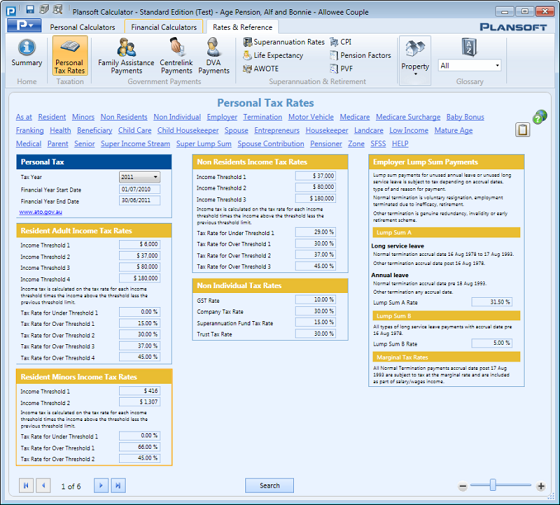Screen dimensions: 560x505
Task: Jump to Baby Bonus link
Action: (465, 117)
